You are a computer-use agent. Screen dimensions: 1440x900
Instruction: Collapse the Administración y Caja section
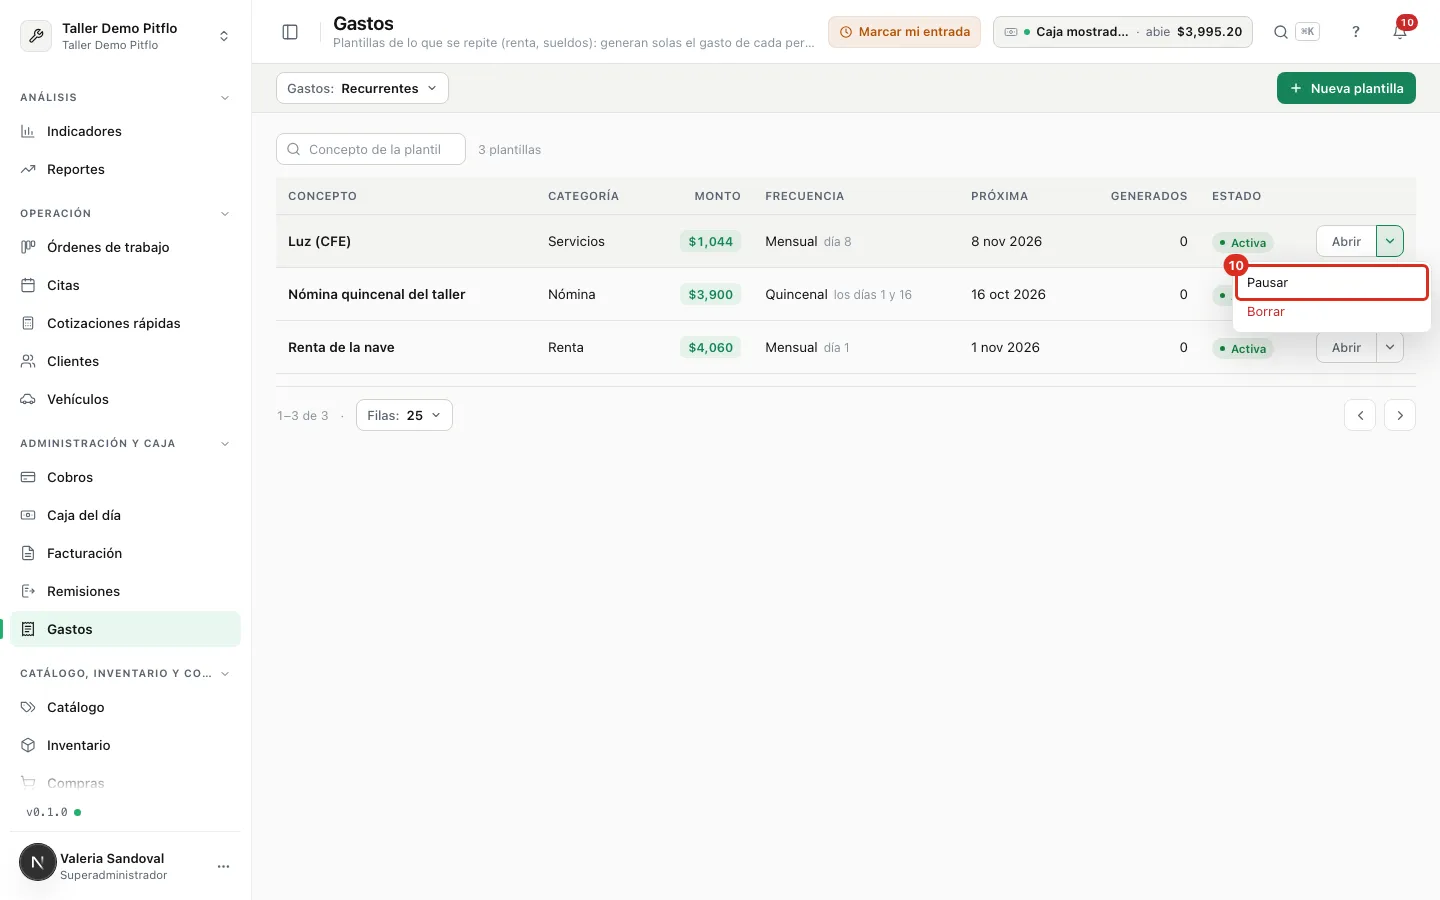[225, 444]
